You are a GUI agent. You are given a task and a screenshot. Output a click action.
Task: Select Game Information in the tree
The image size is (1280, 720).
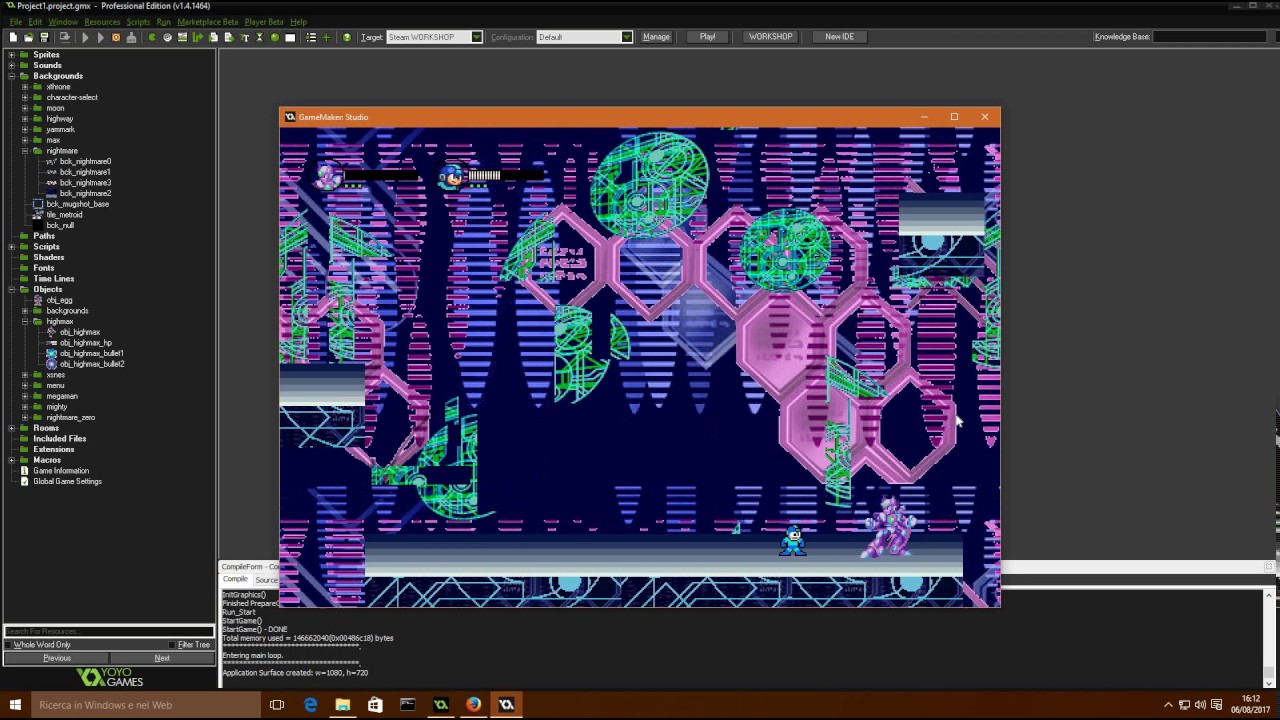pos(61,471)
